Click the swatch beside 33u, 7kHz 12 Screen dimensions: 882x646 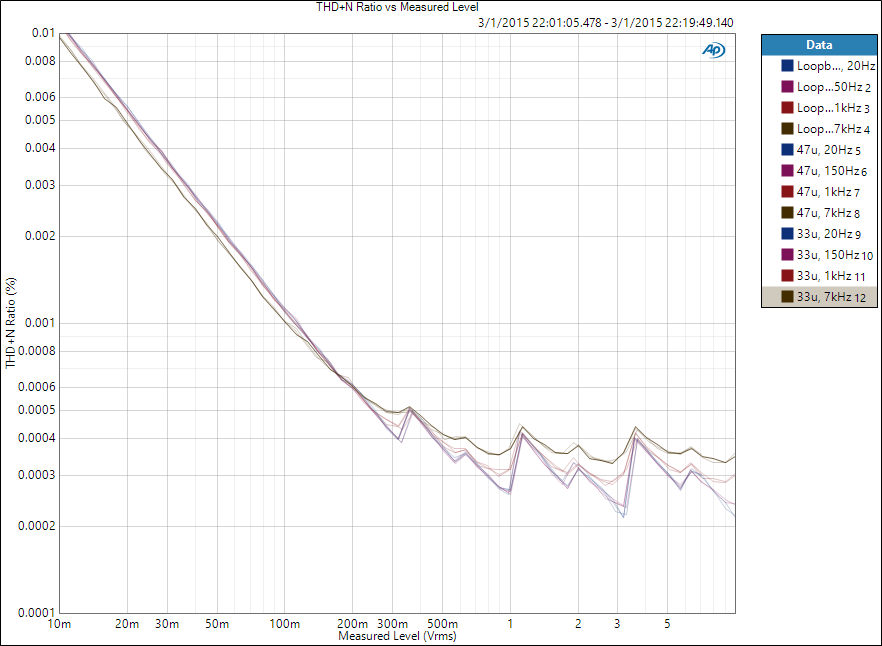pyautogui.click(x=788, y=297)
